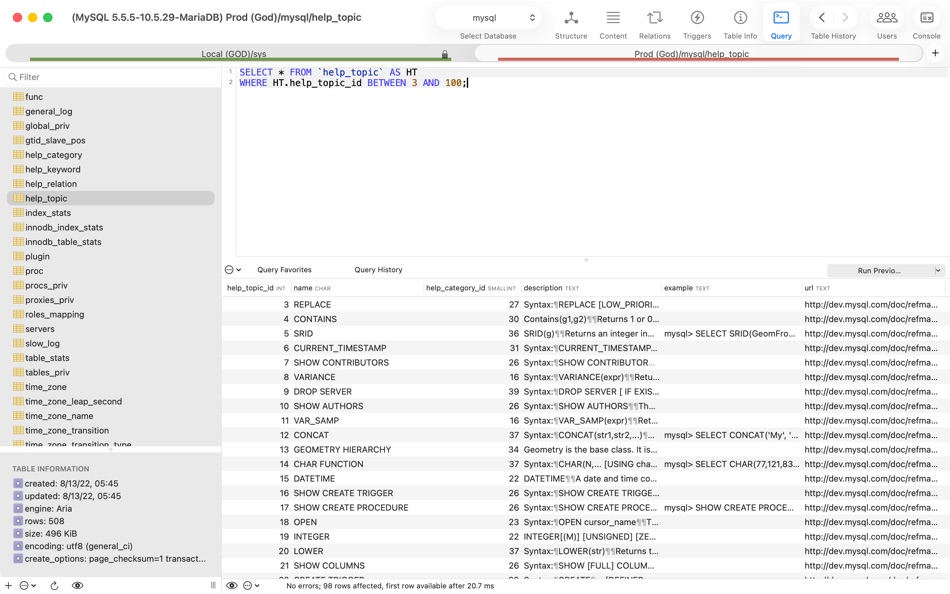
Task: Click the example column header
Action: point(731,288)
